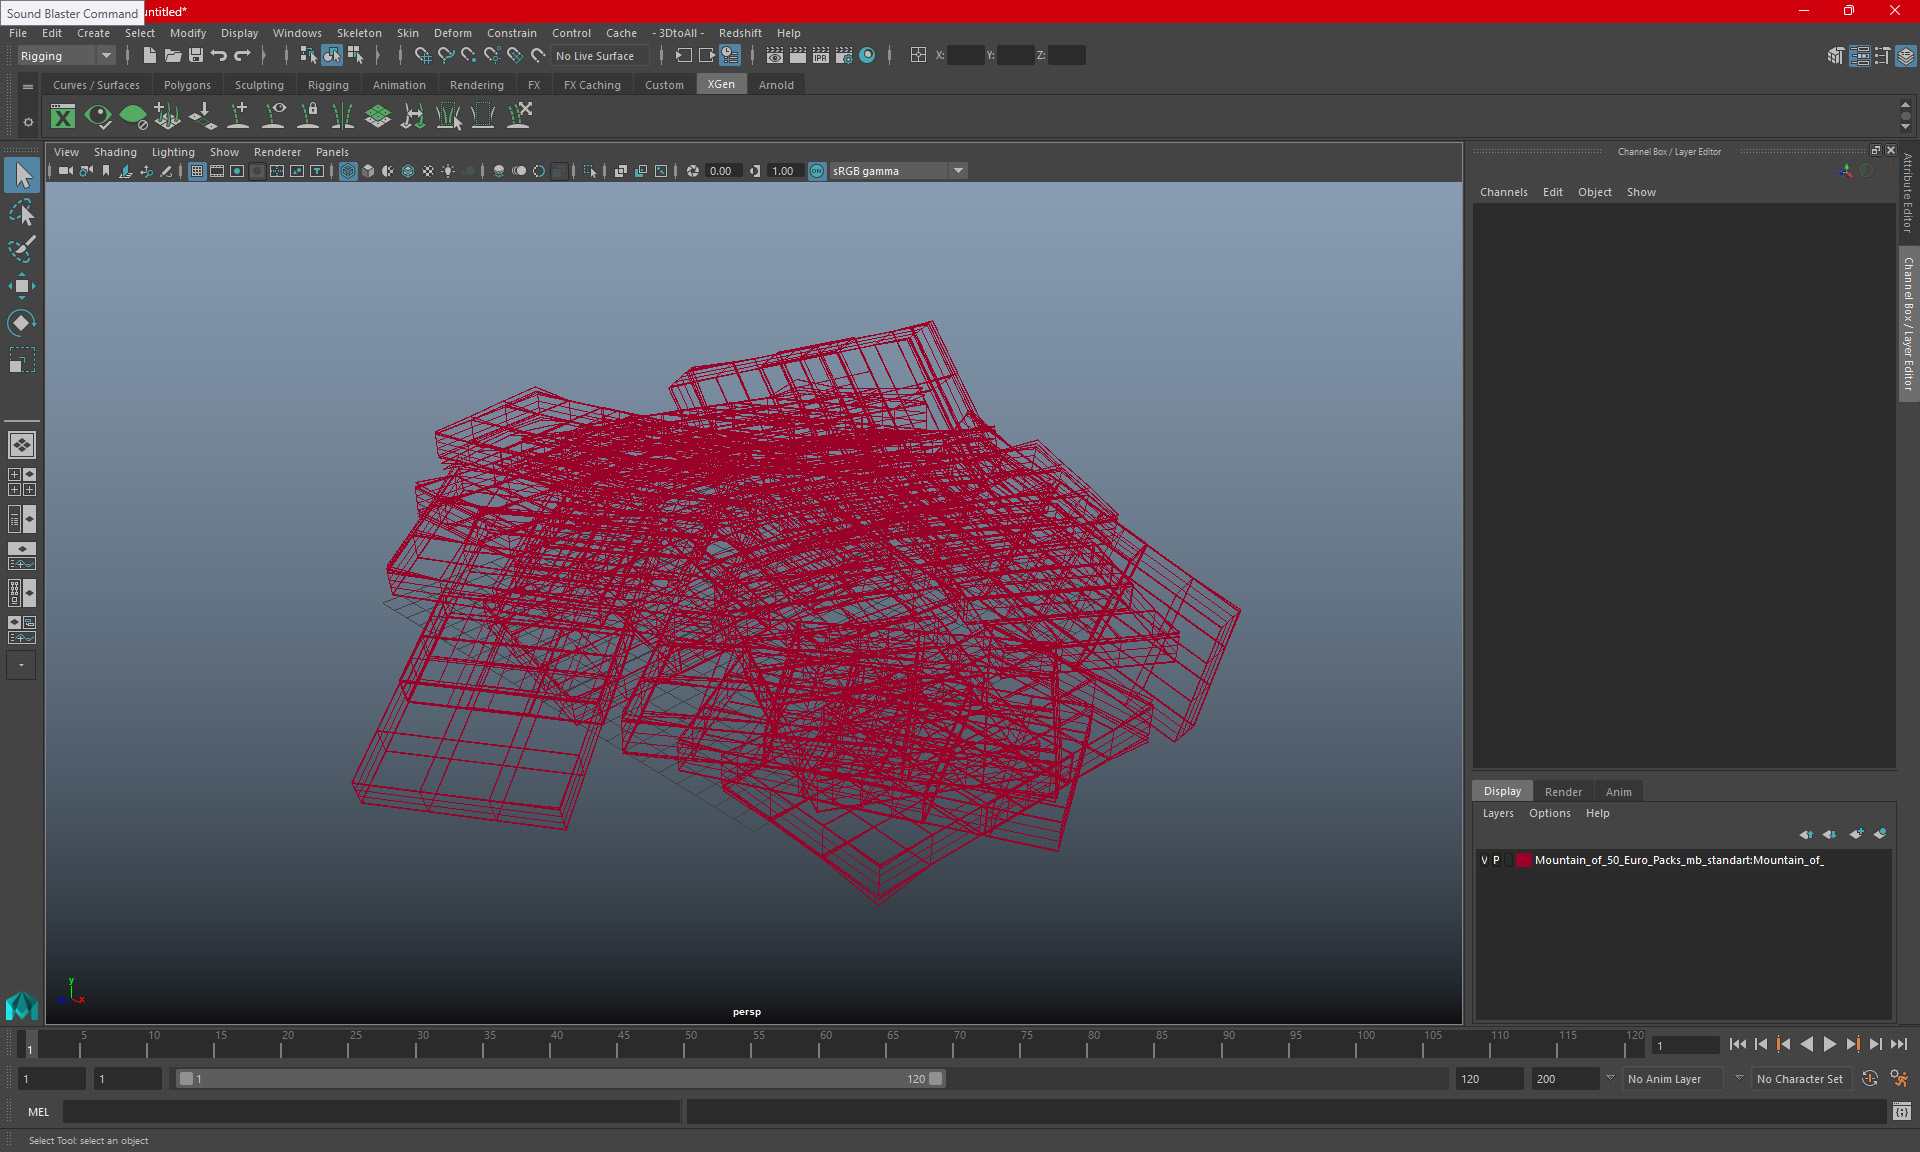Create layer from selected objects icon

coord(1880,834)
